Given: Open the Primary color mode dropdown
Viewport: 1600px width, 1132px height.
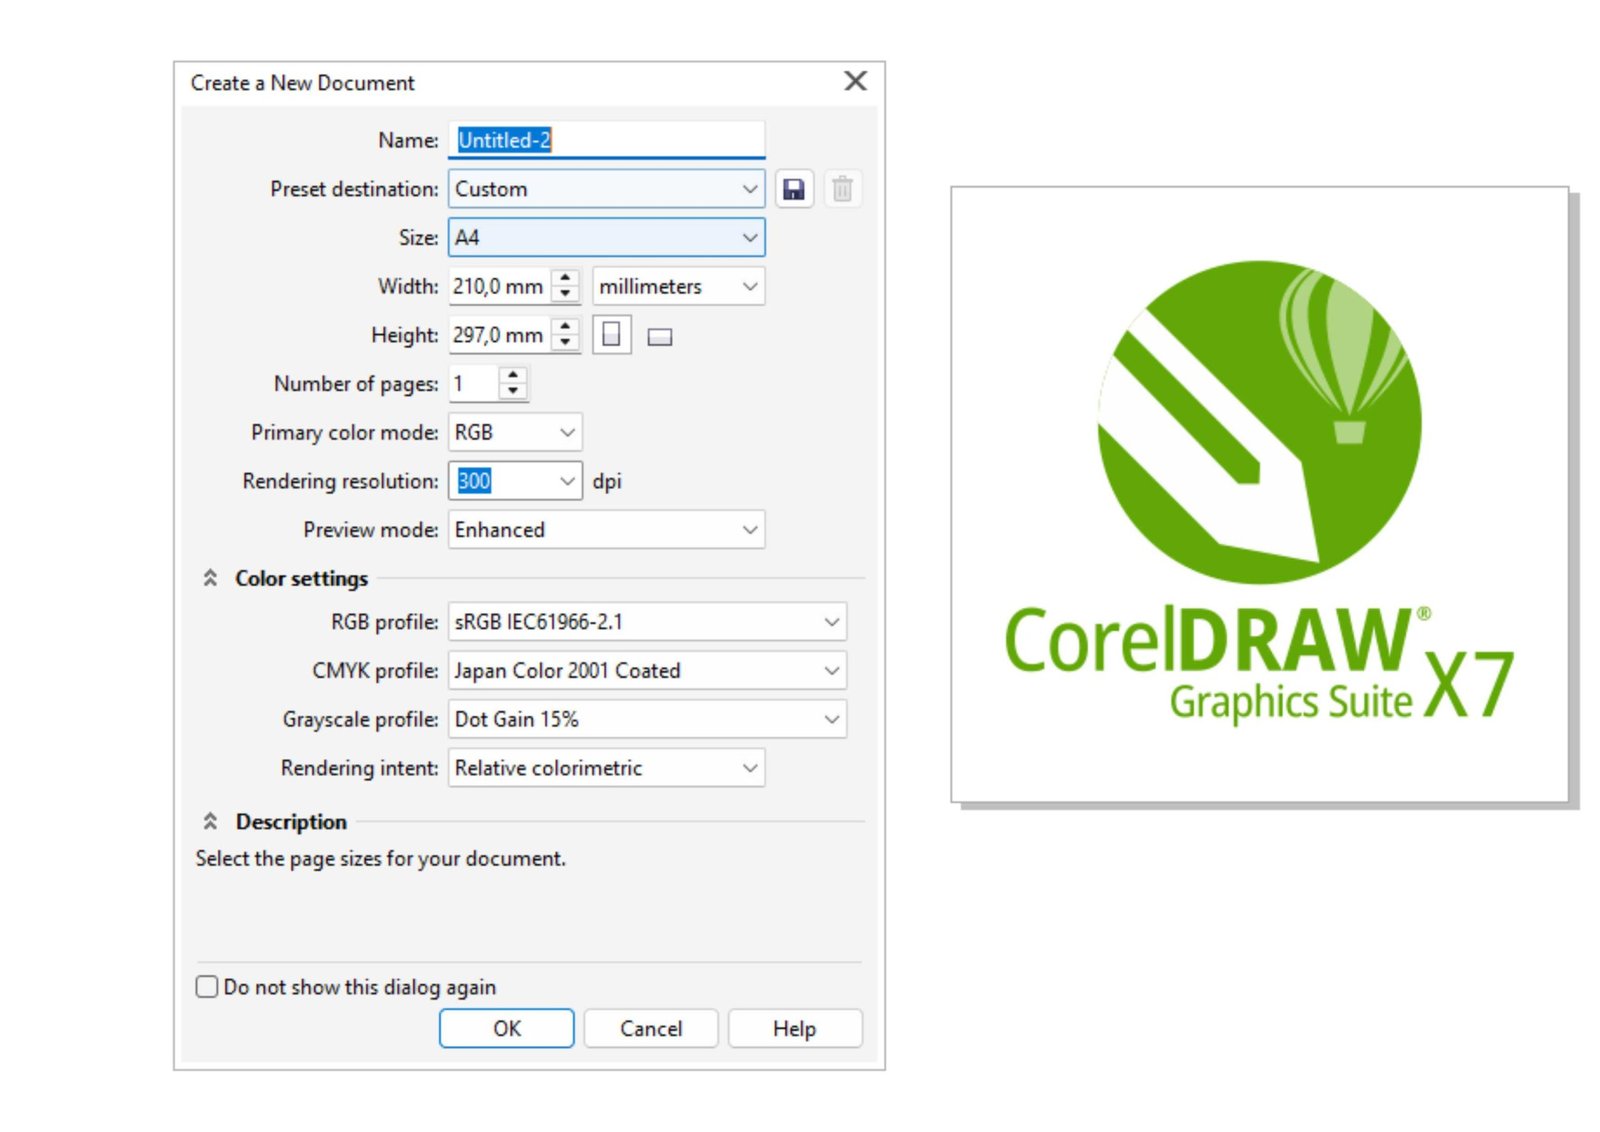Looking at the screenshot, I should (x=565, y=432).
